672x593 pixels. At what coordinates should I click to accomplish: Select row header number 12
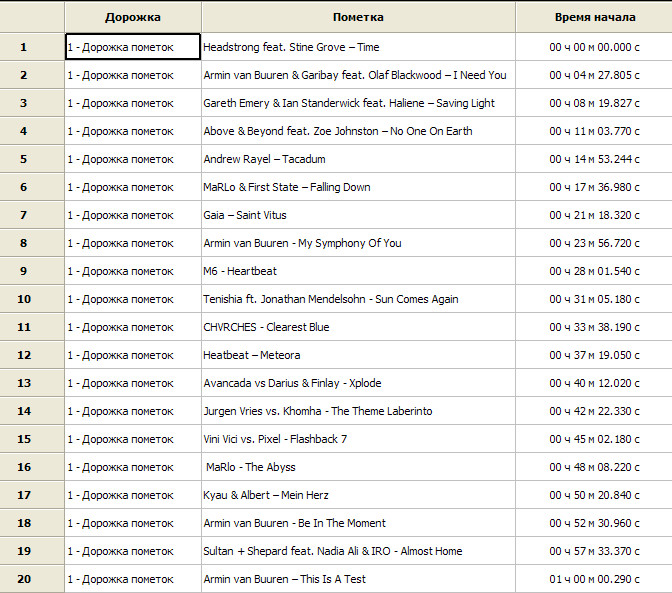click(x=32, y=355)
